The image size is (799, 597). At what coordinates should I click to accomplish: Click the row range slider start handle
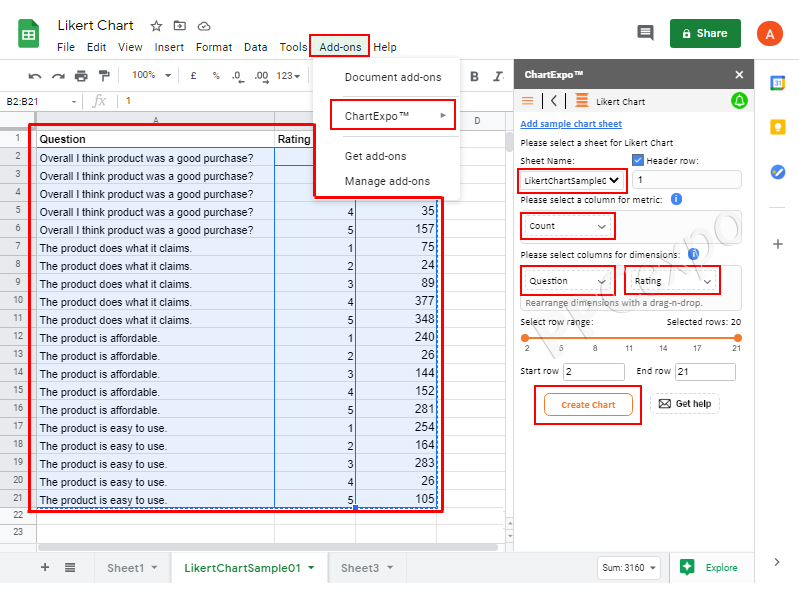coord(525,338)
